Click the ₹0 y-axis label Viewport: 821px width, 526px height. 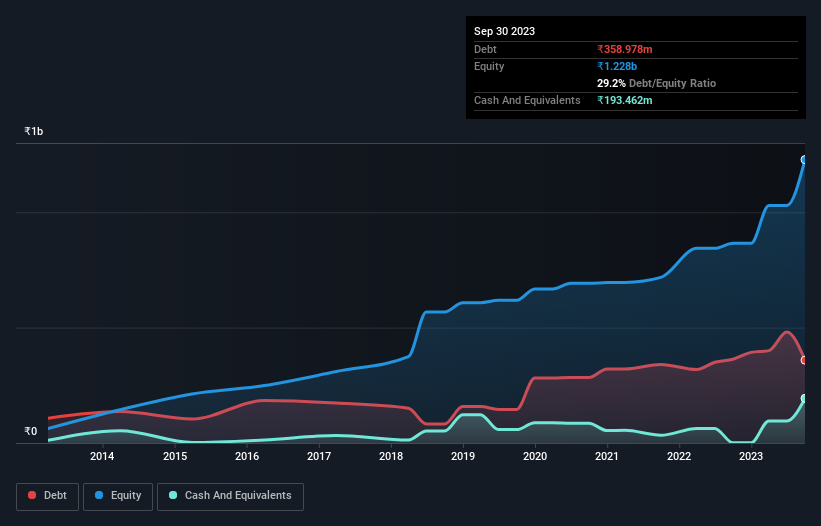pos(31,431)
